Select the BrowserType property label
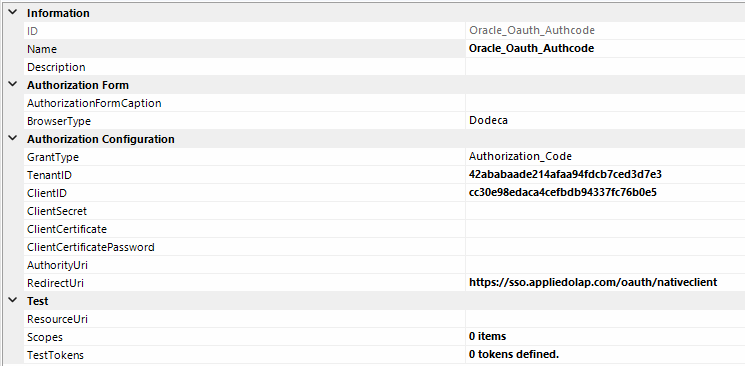Screen dimensions: 745x366 [x=59, y=121]
